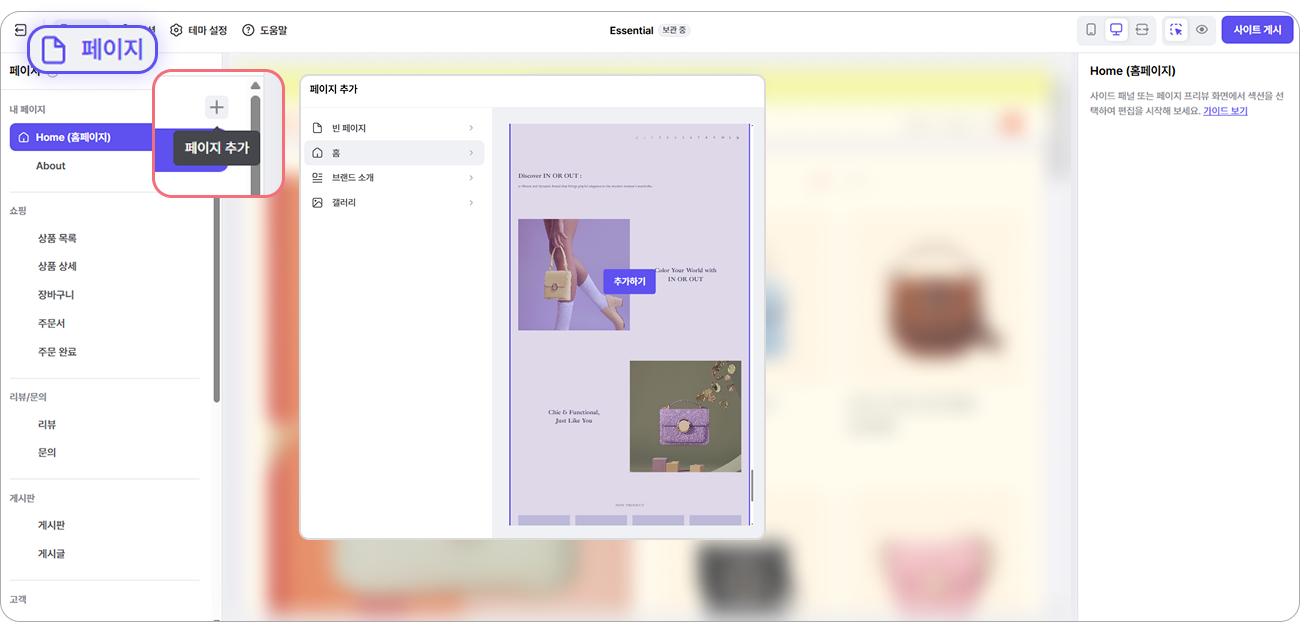Switch to desktop monitor preview icon
Image resolution: width=1300 pixels, height=622 pixels.
click(x=1116, y=30)
